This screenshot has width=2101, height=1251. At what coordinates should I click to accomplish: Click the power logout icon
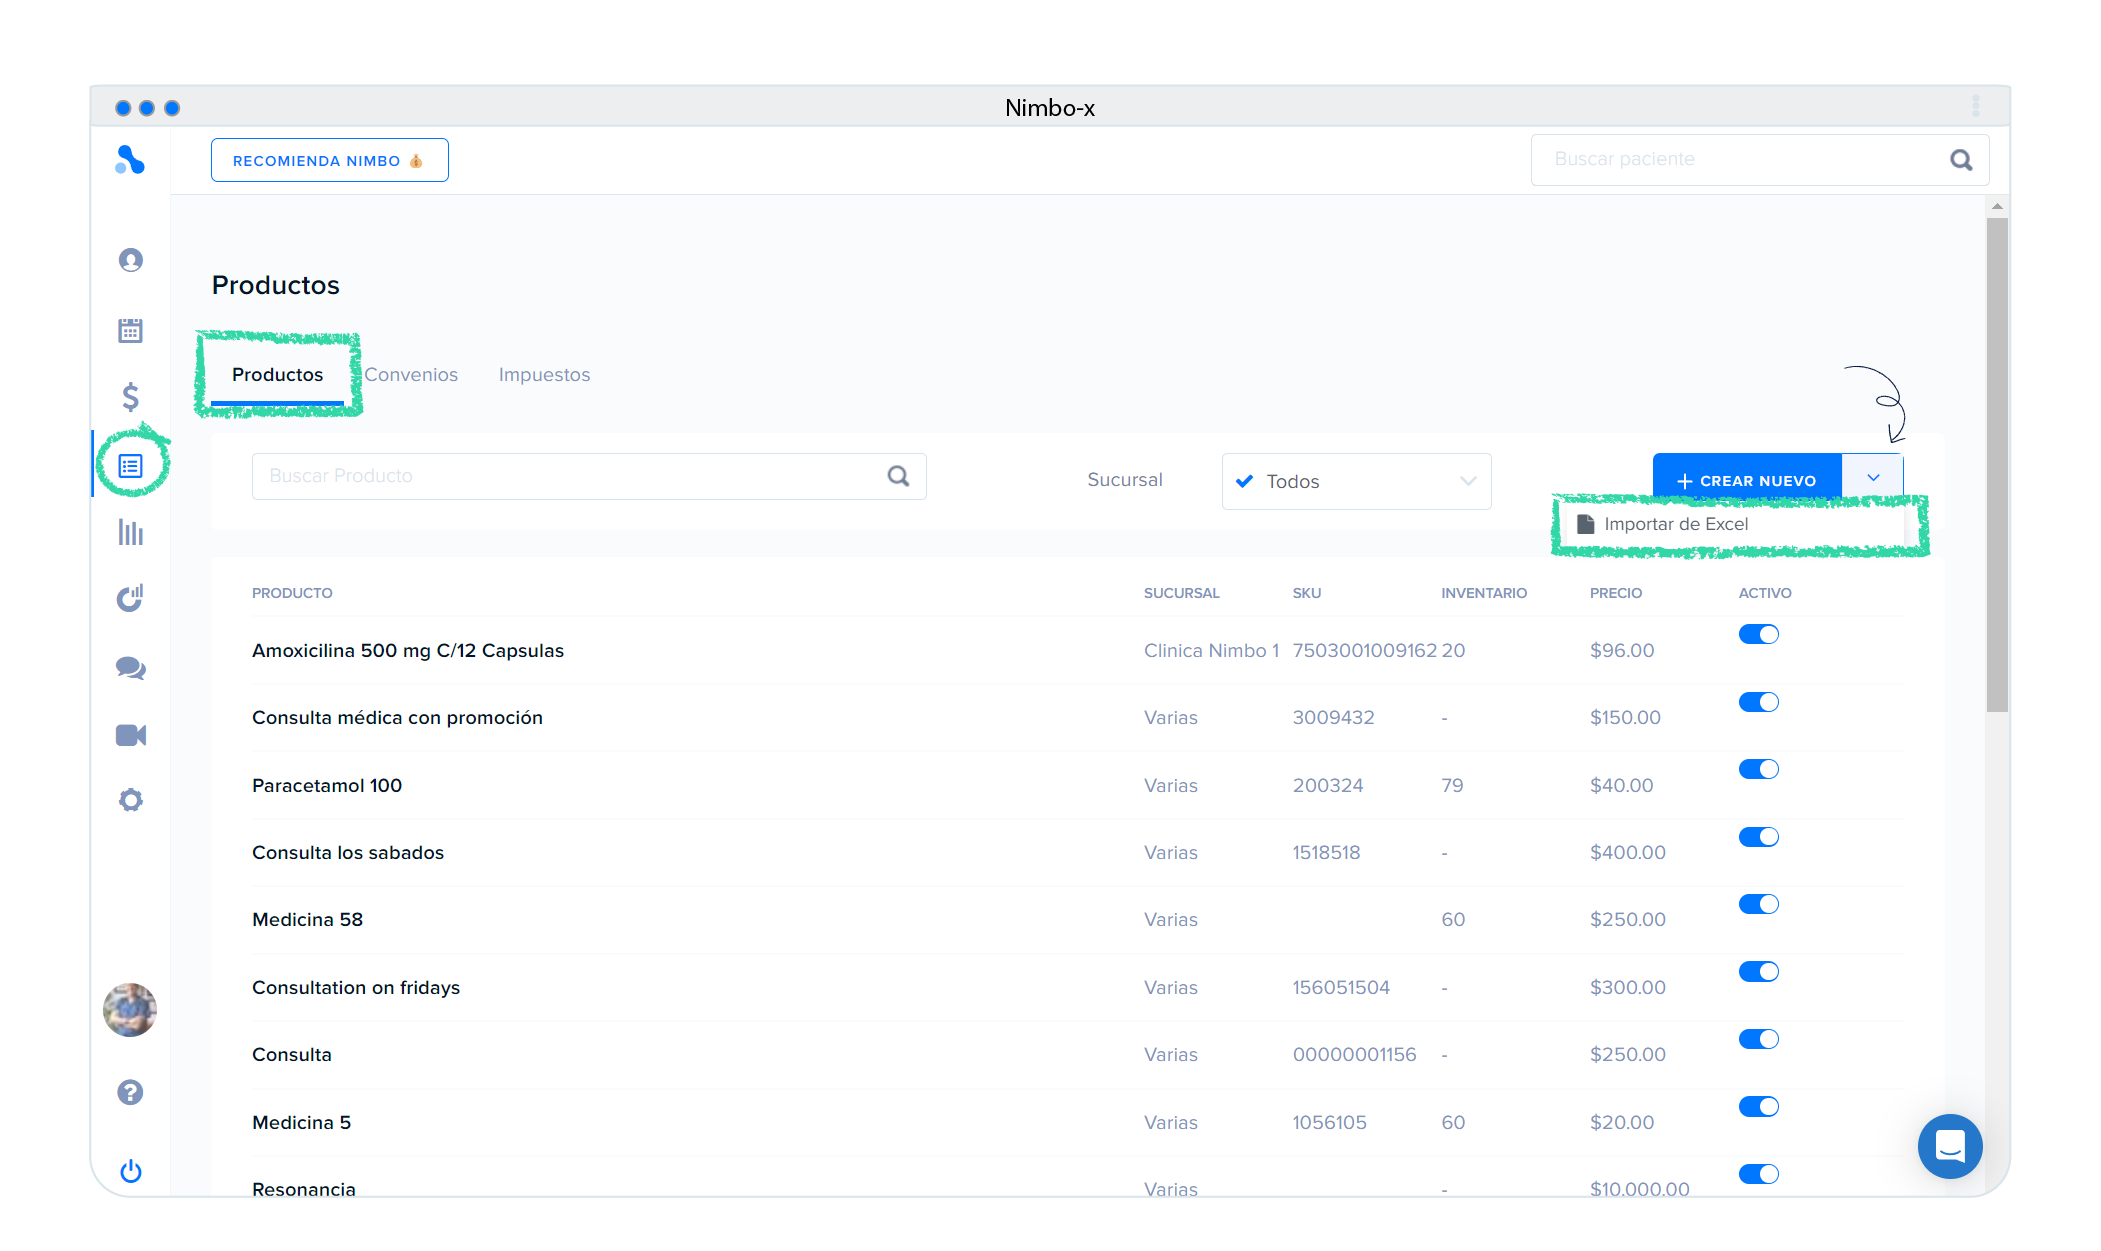click(x=130, y=1170)
